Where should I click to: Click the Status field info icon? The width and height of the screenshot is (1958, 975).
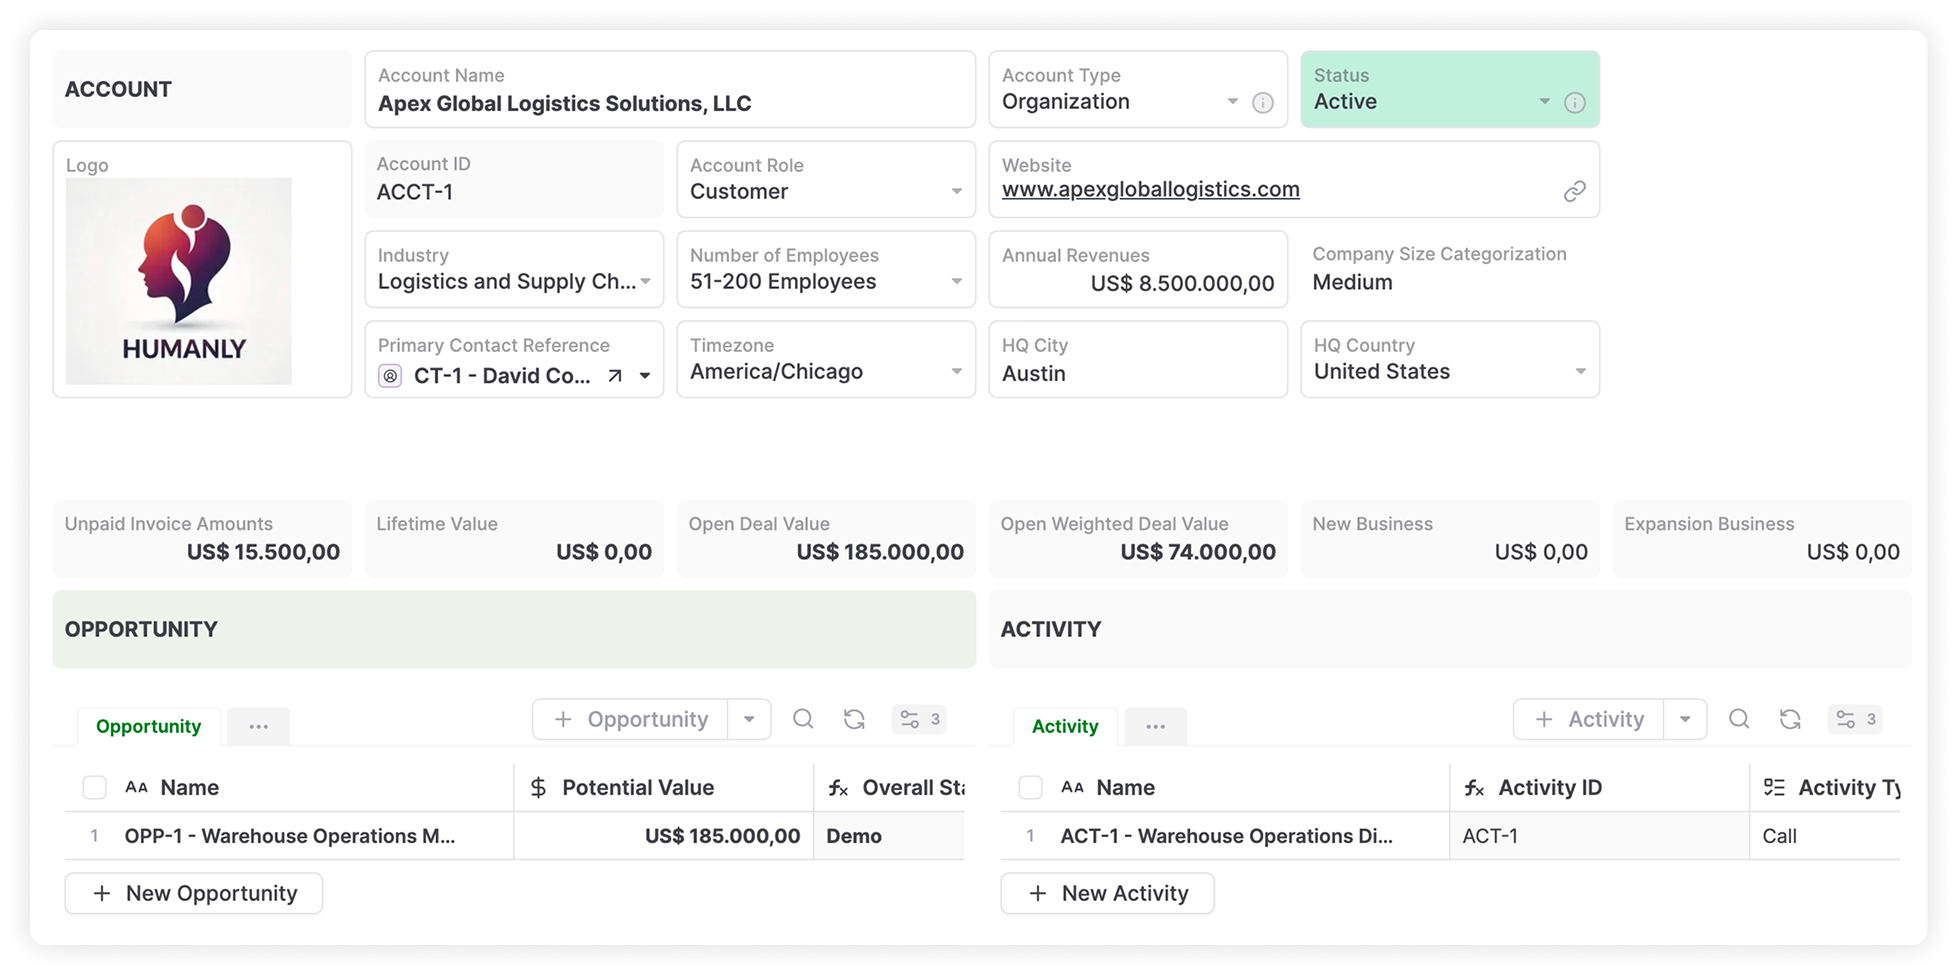pos(1575,102)
